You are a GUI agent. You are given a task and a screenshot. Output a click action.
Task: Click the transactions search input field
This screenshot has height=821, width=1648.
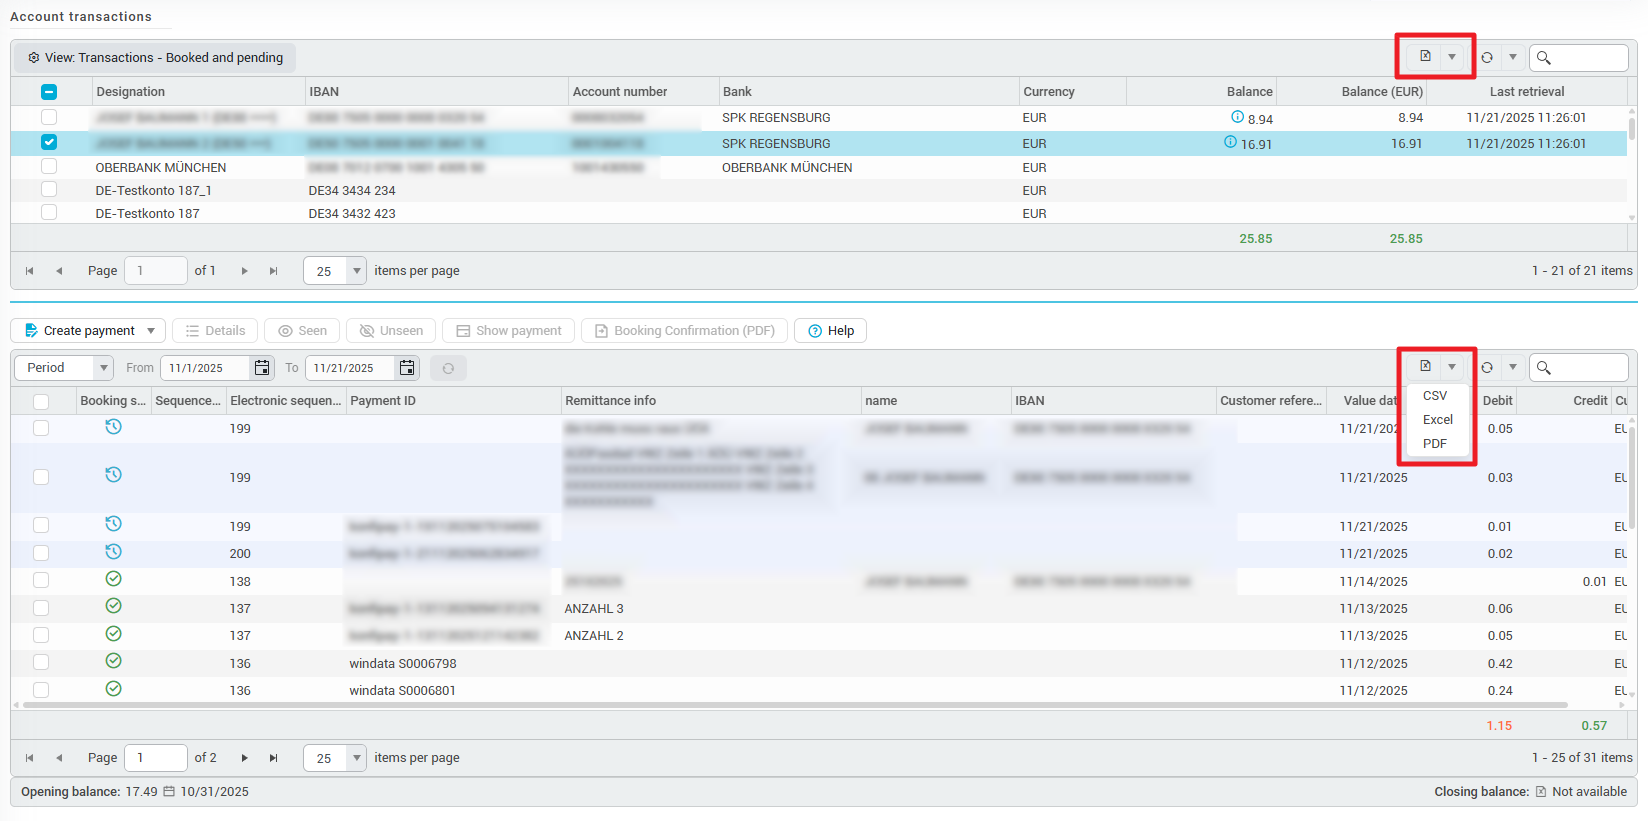click(1590, 368)
